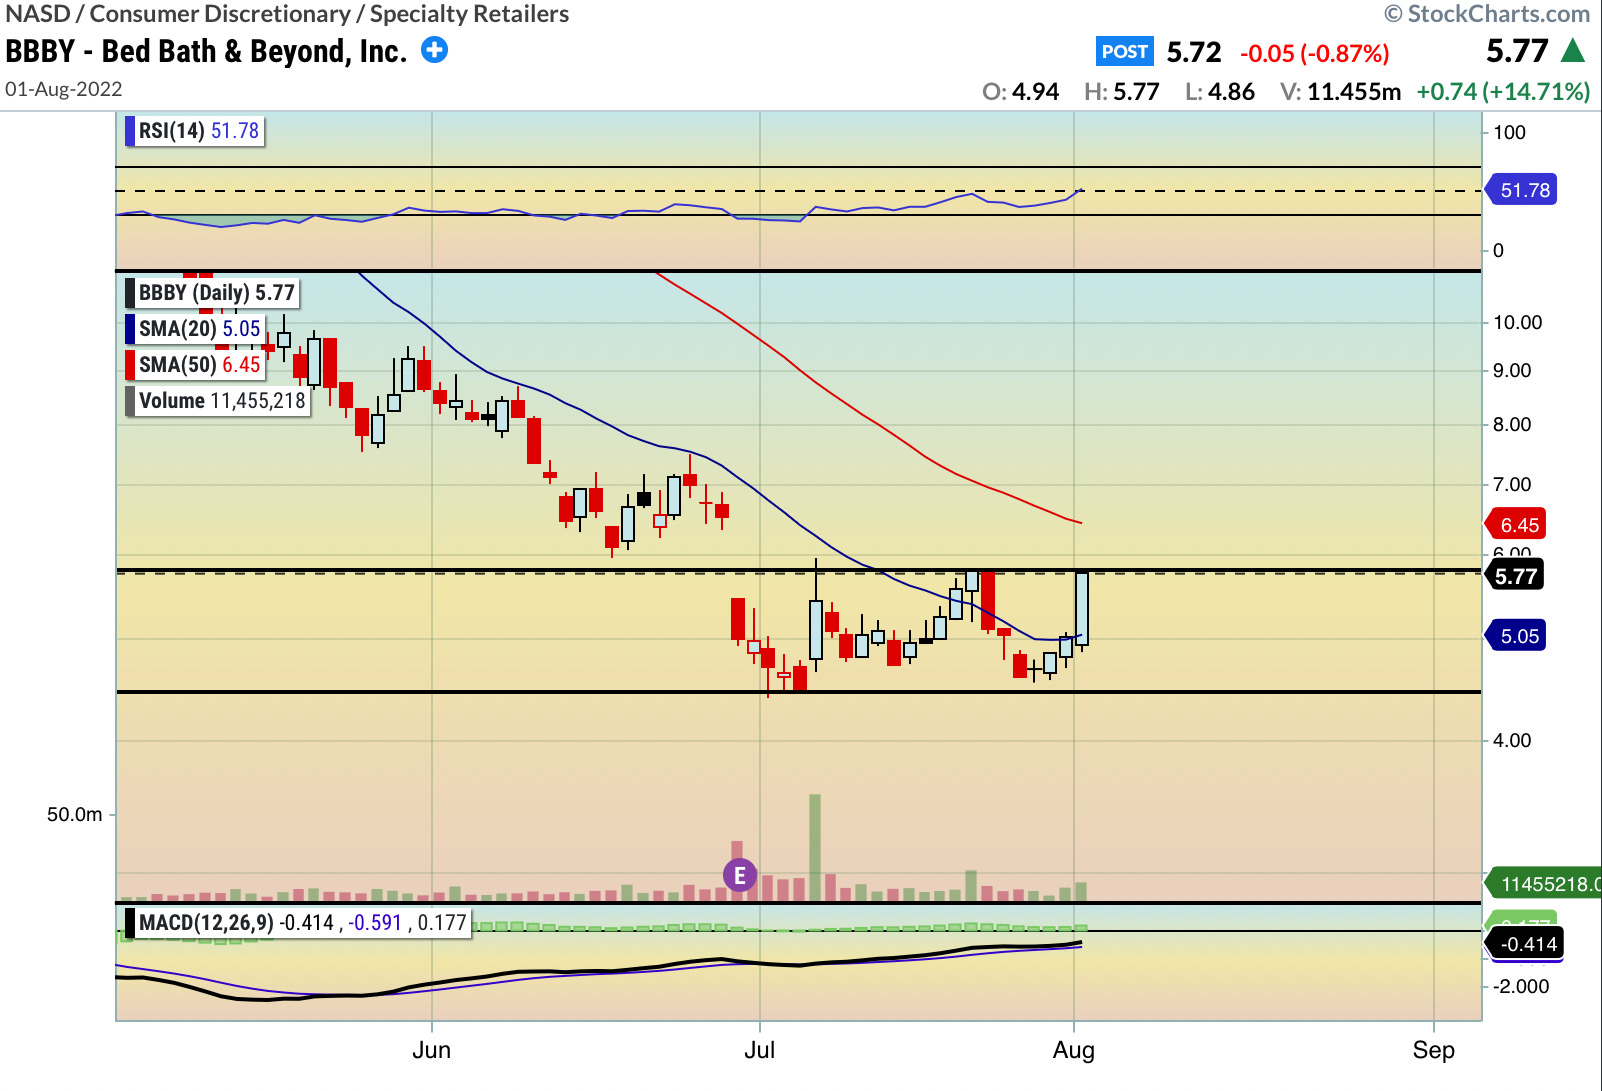Select the BBBY (Daily) 5.77 legend label
The width and height of the screenshot is (1602, 1091).
(x=212, y=293)
